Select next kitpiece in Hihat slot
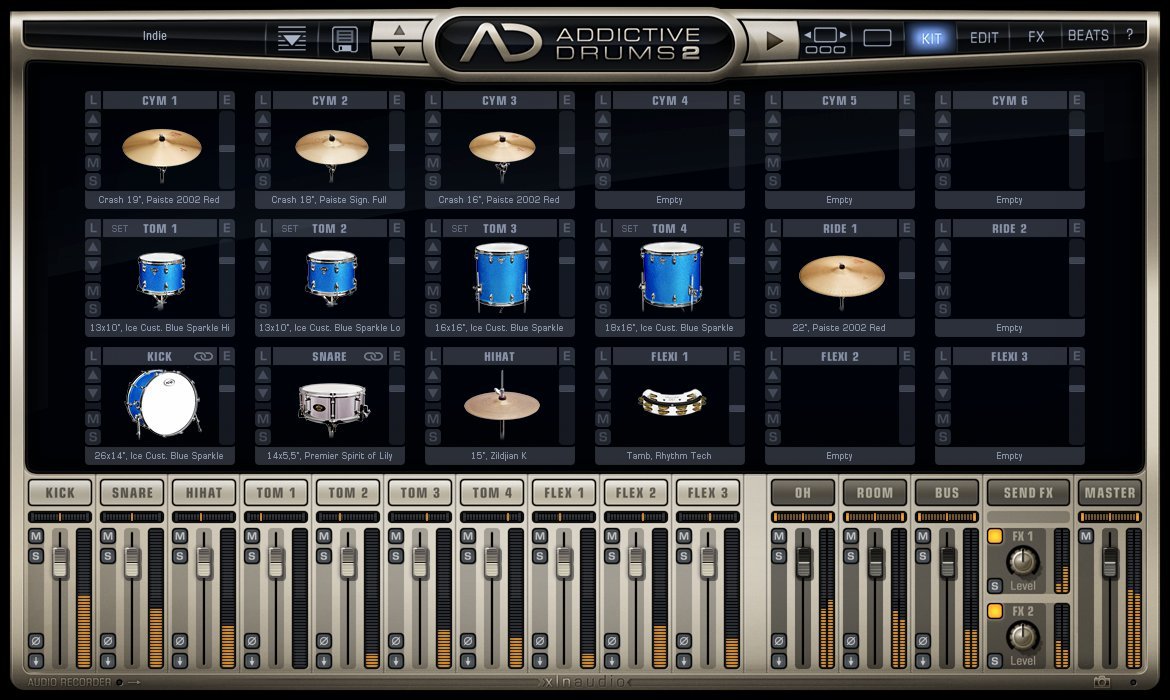 click(x=433, y=393)
